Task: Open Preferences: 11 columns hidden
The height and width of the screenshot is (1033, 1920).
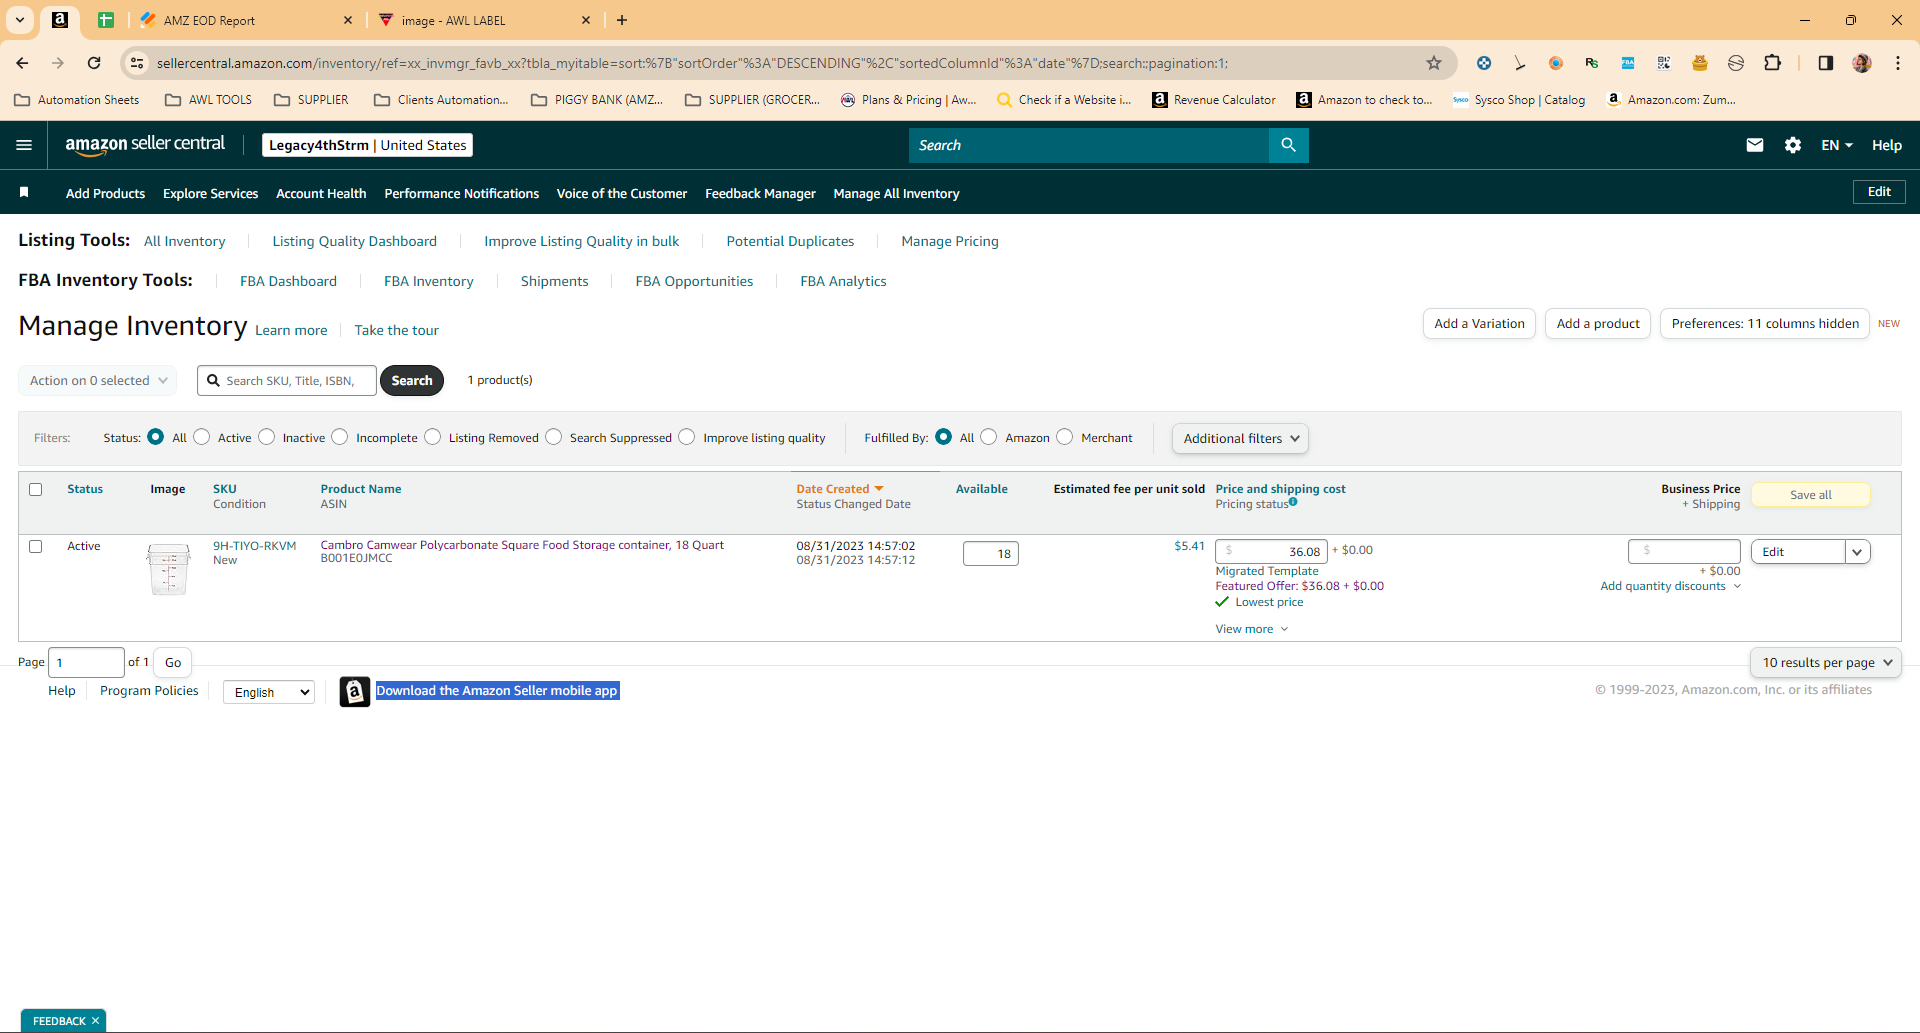Action: coord(1765,323)
